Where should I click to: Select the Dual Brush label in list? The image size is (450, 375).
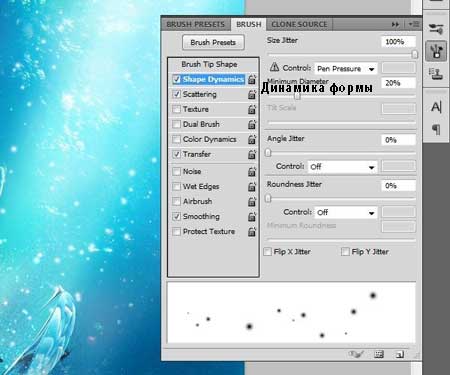click(x=201, y=124)
